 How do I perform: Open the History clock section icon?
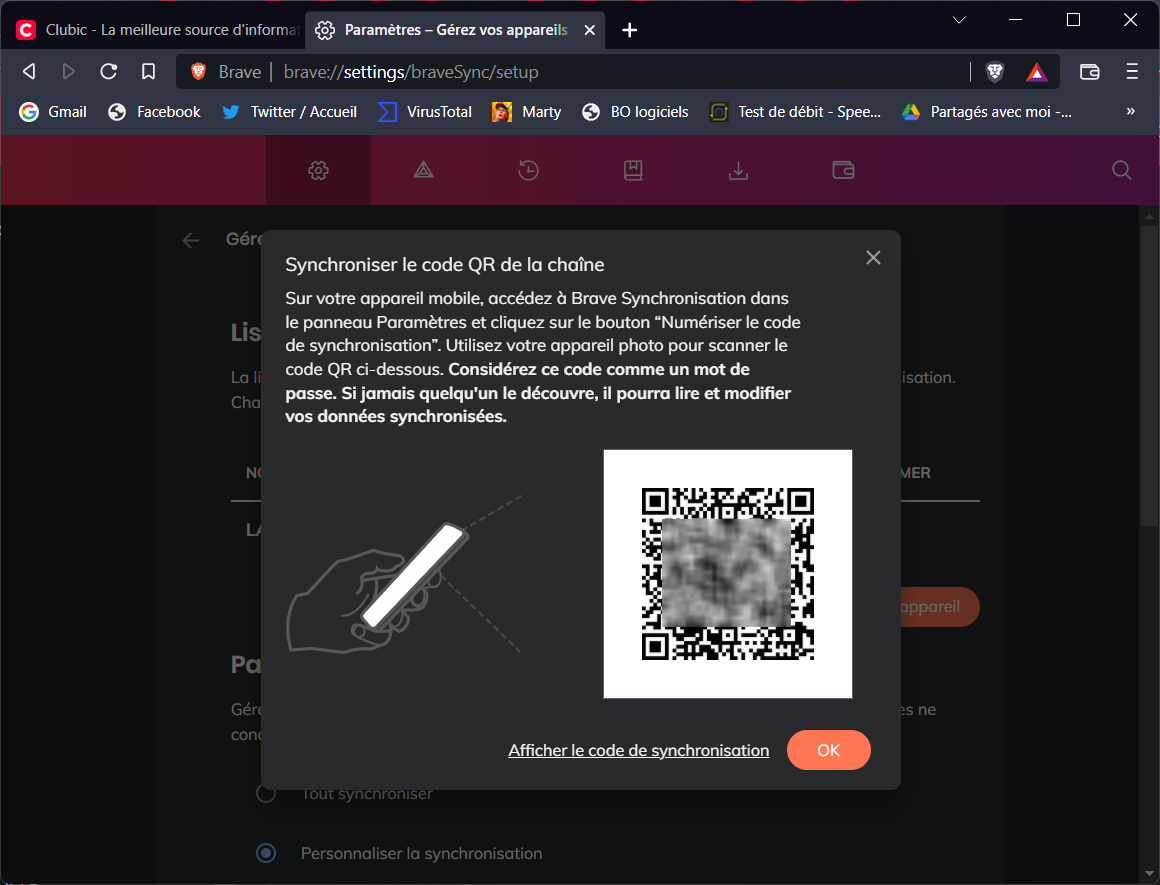528,170
